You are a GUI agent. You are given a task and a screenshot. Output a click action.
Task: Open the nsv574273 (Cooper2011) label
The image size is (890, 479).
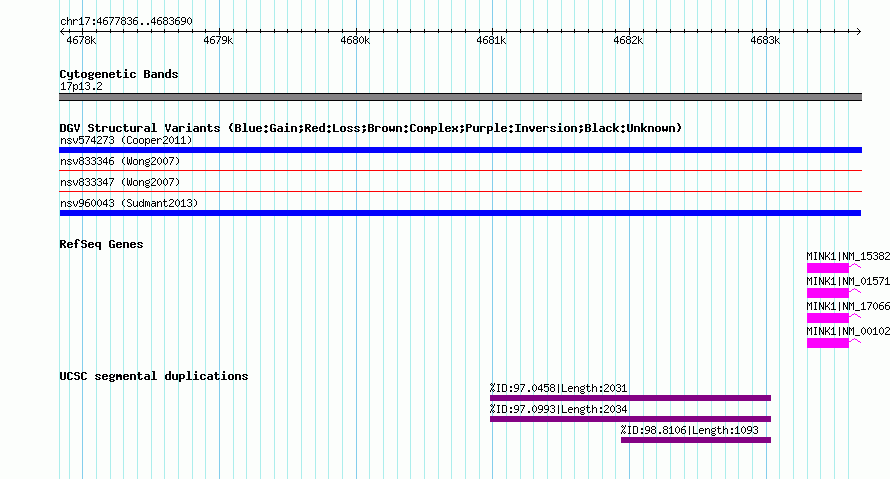point(126,140)
